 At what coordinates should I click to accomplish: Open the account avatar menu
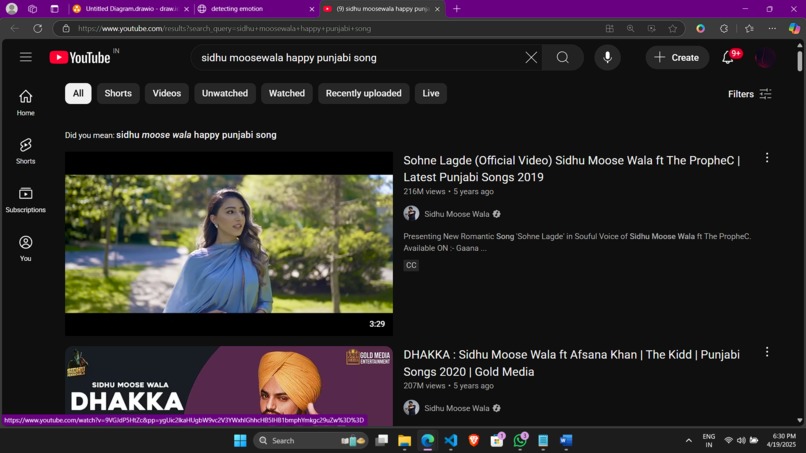(765, 58)
